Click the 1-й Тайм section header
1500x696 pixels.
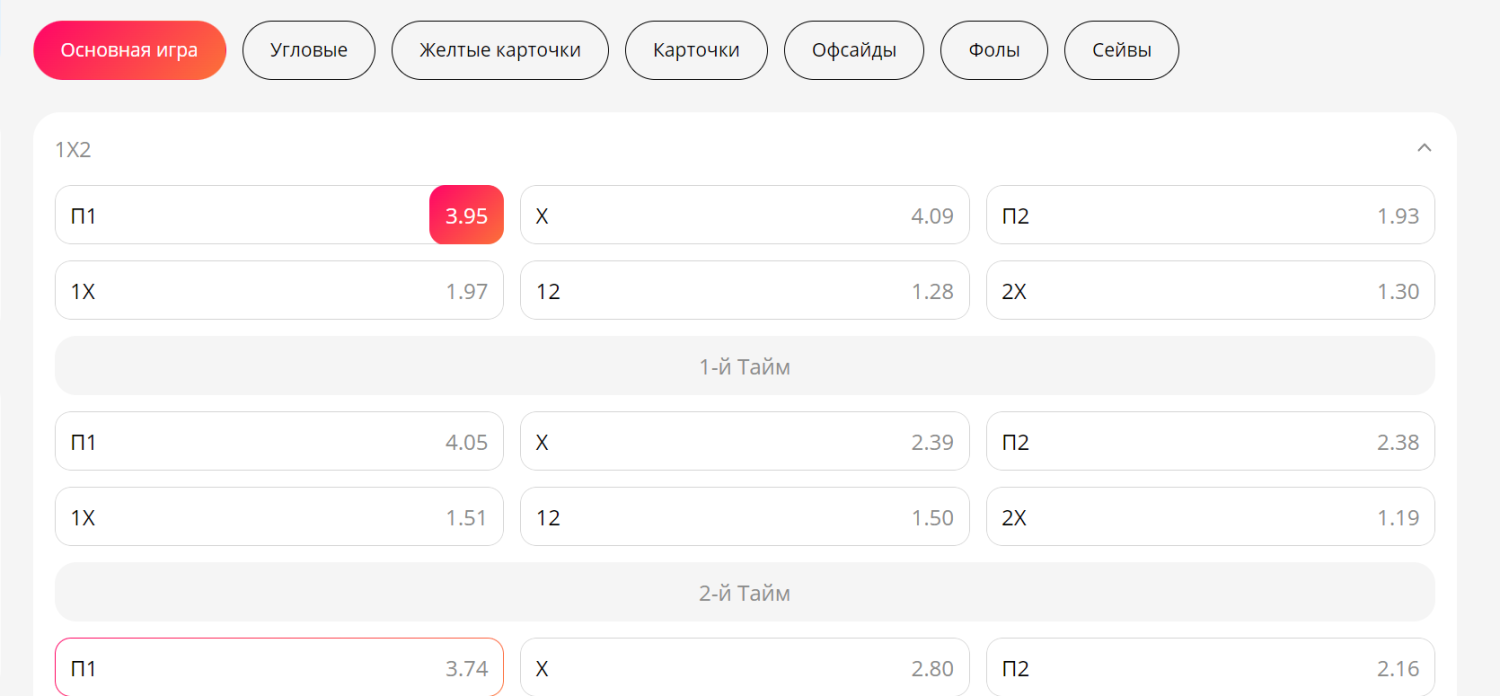pos(744,366)
